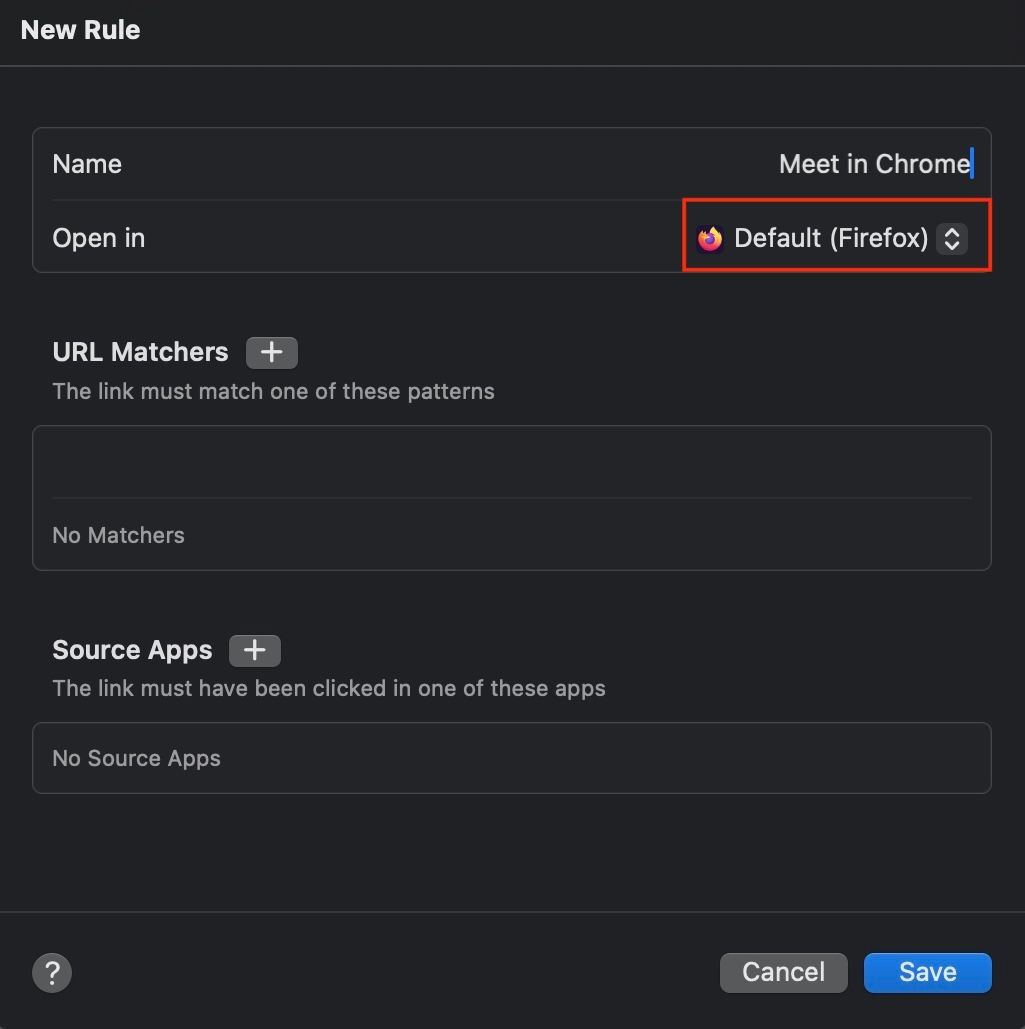Viewport: 1025px width, 1029px height.
Task: Click the Firefox icon in Open in row
Action: click(710, 238)
